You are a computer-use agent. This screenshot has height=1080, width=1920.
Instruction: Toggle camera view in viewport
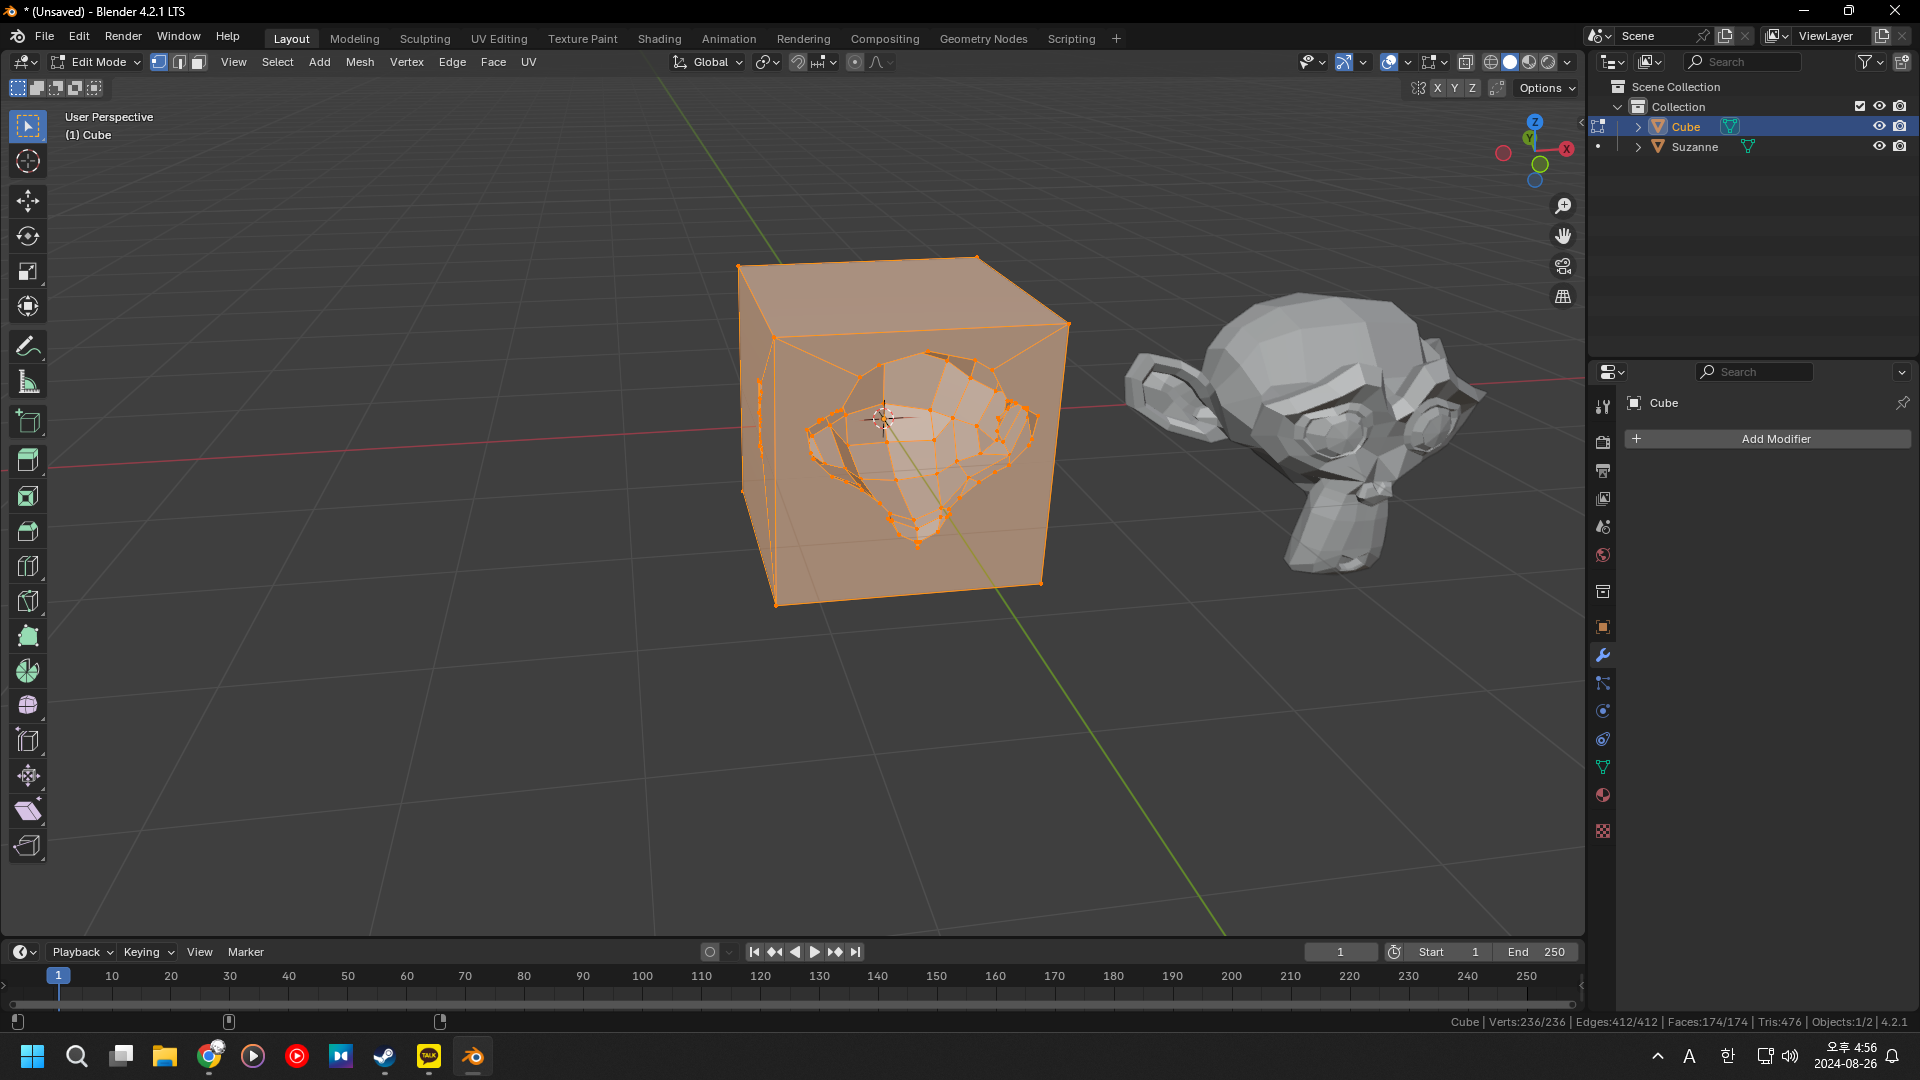click(1563, 266)
